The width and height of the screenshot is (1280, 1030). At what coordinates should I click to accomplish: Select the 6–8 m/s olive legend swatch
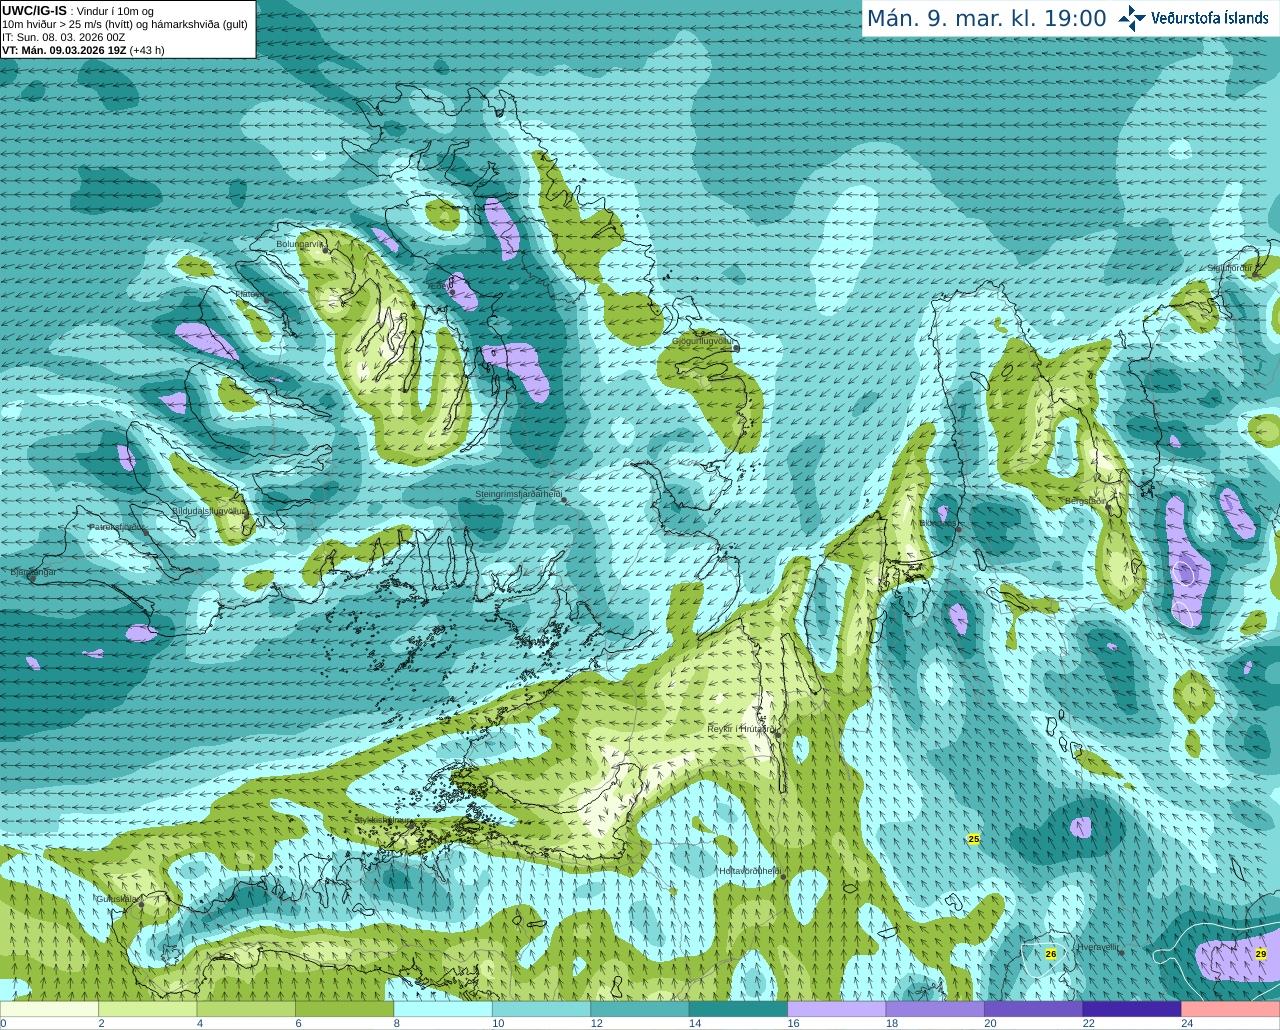[x=345, y=1009]
